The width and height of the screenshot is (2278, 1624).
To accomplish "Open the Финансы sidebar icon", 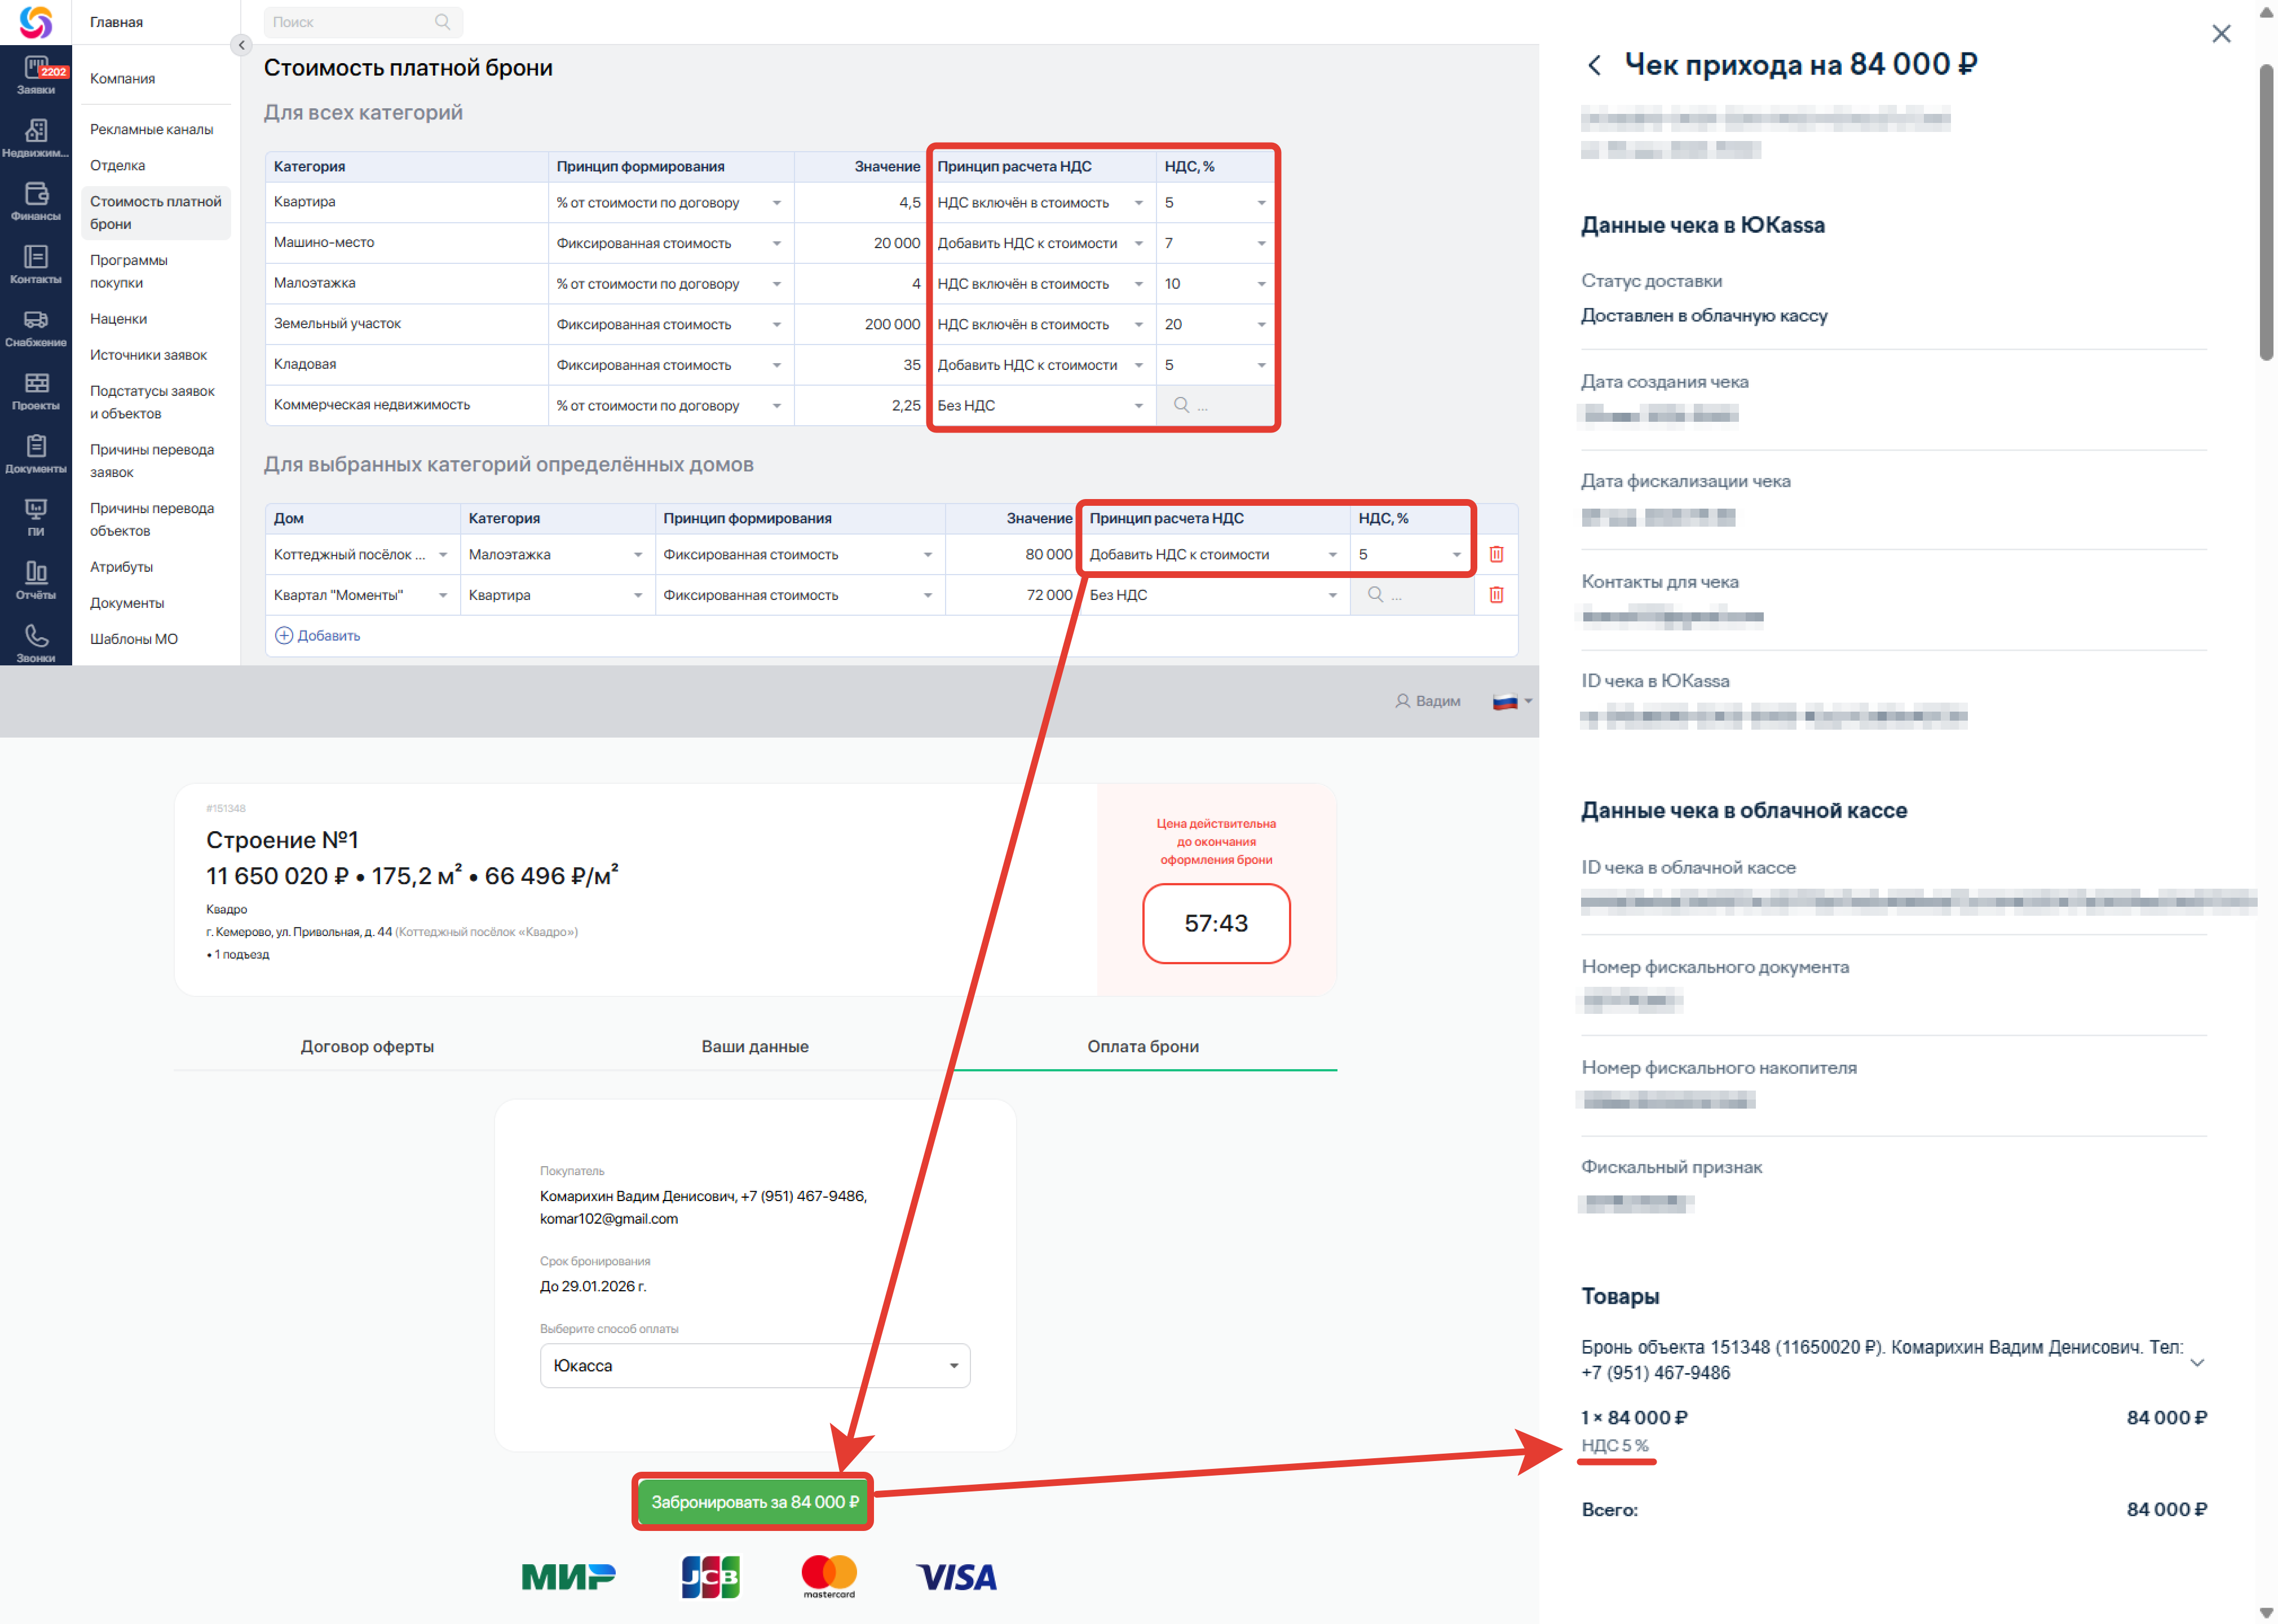I will pyautogui.click(x=36, y=201).
